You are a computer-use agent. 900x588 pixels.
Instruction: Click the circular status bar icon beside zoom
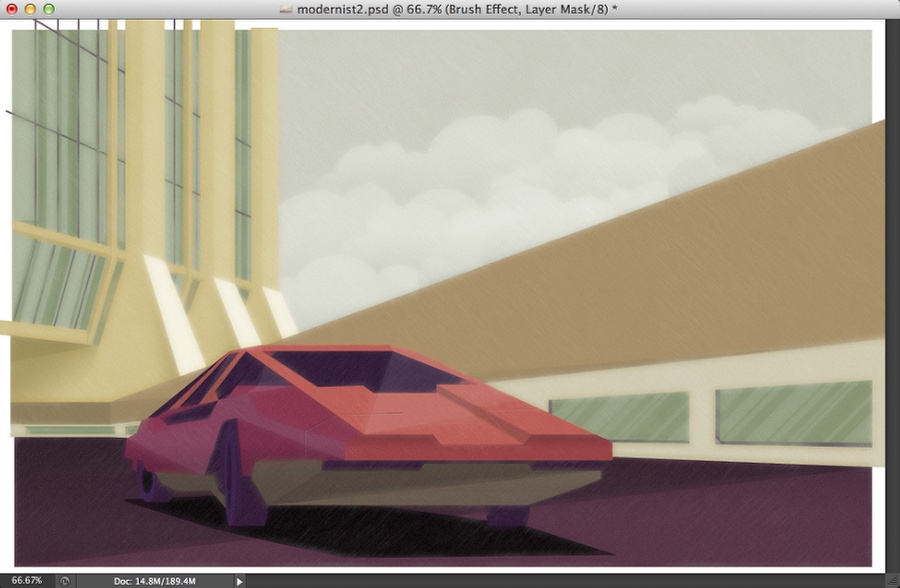[x=65, y=581]
